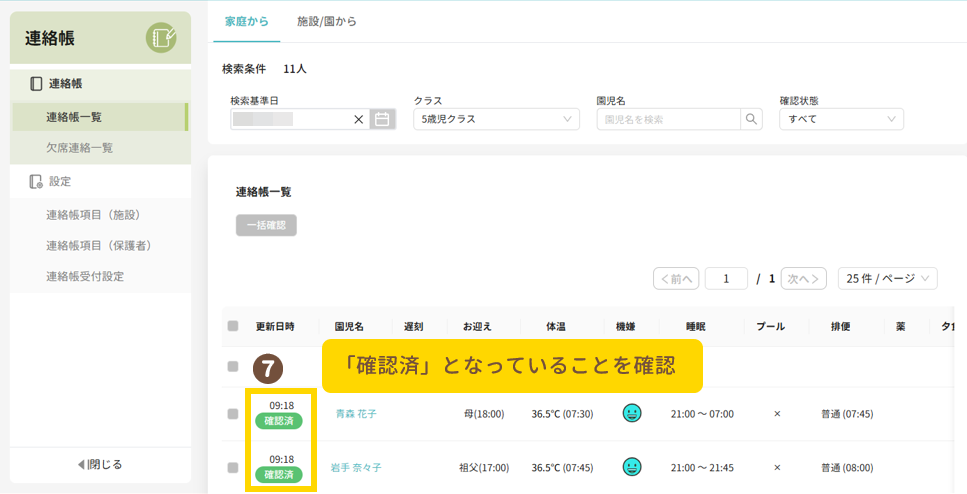Image resolution: width=967 pixels, height=494 pixels.
Task: Collapse the sidebar with 閉じる
Action: (100, 464)
